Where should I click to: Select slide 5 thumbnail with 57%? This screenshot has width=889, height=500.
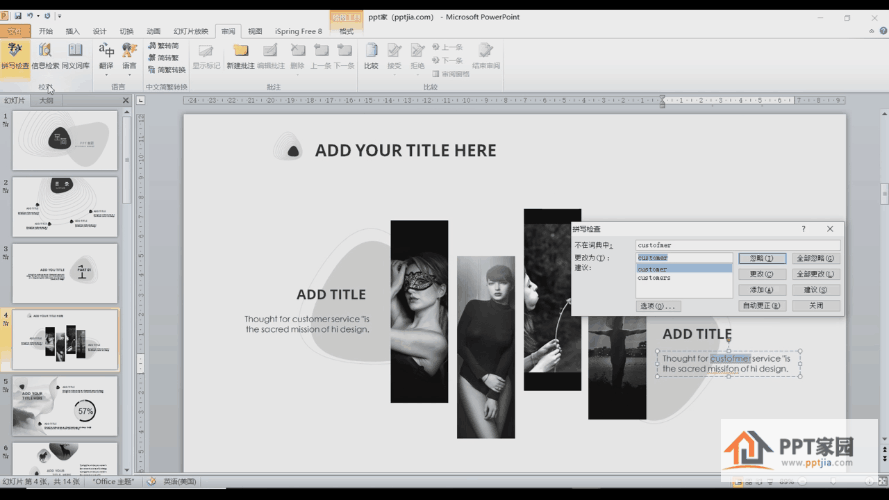65,406
